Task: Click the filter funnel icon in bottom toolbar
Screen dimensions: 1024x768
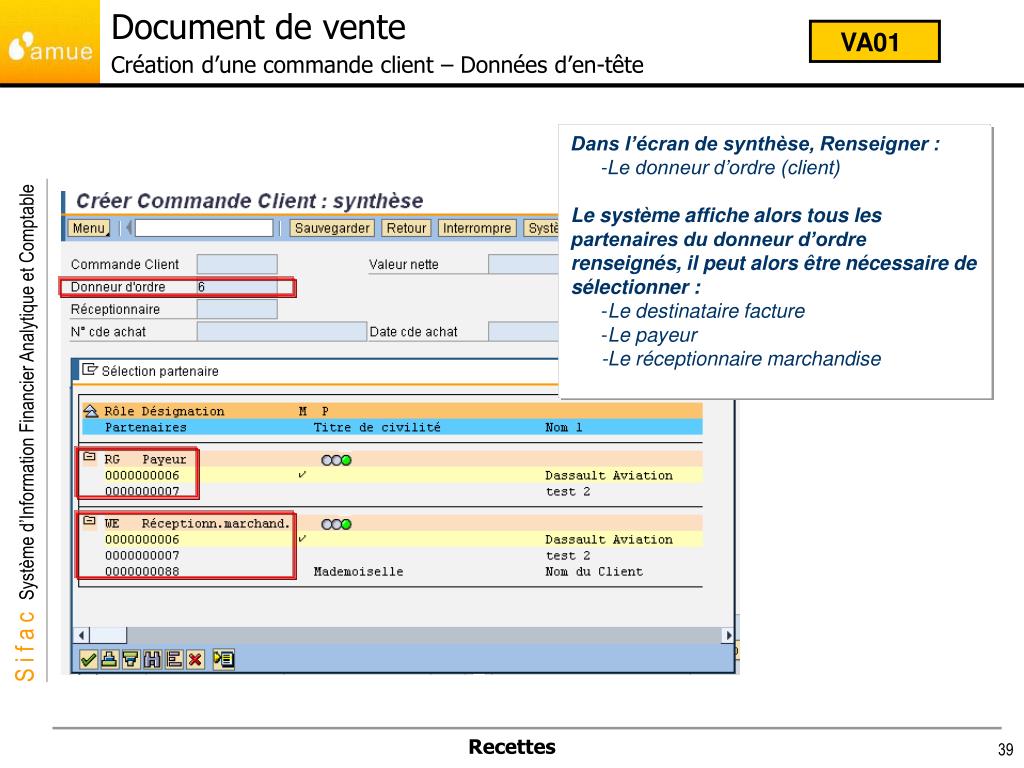Action: pos(131,660)
